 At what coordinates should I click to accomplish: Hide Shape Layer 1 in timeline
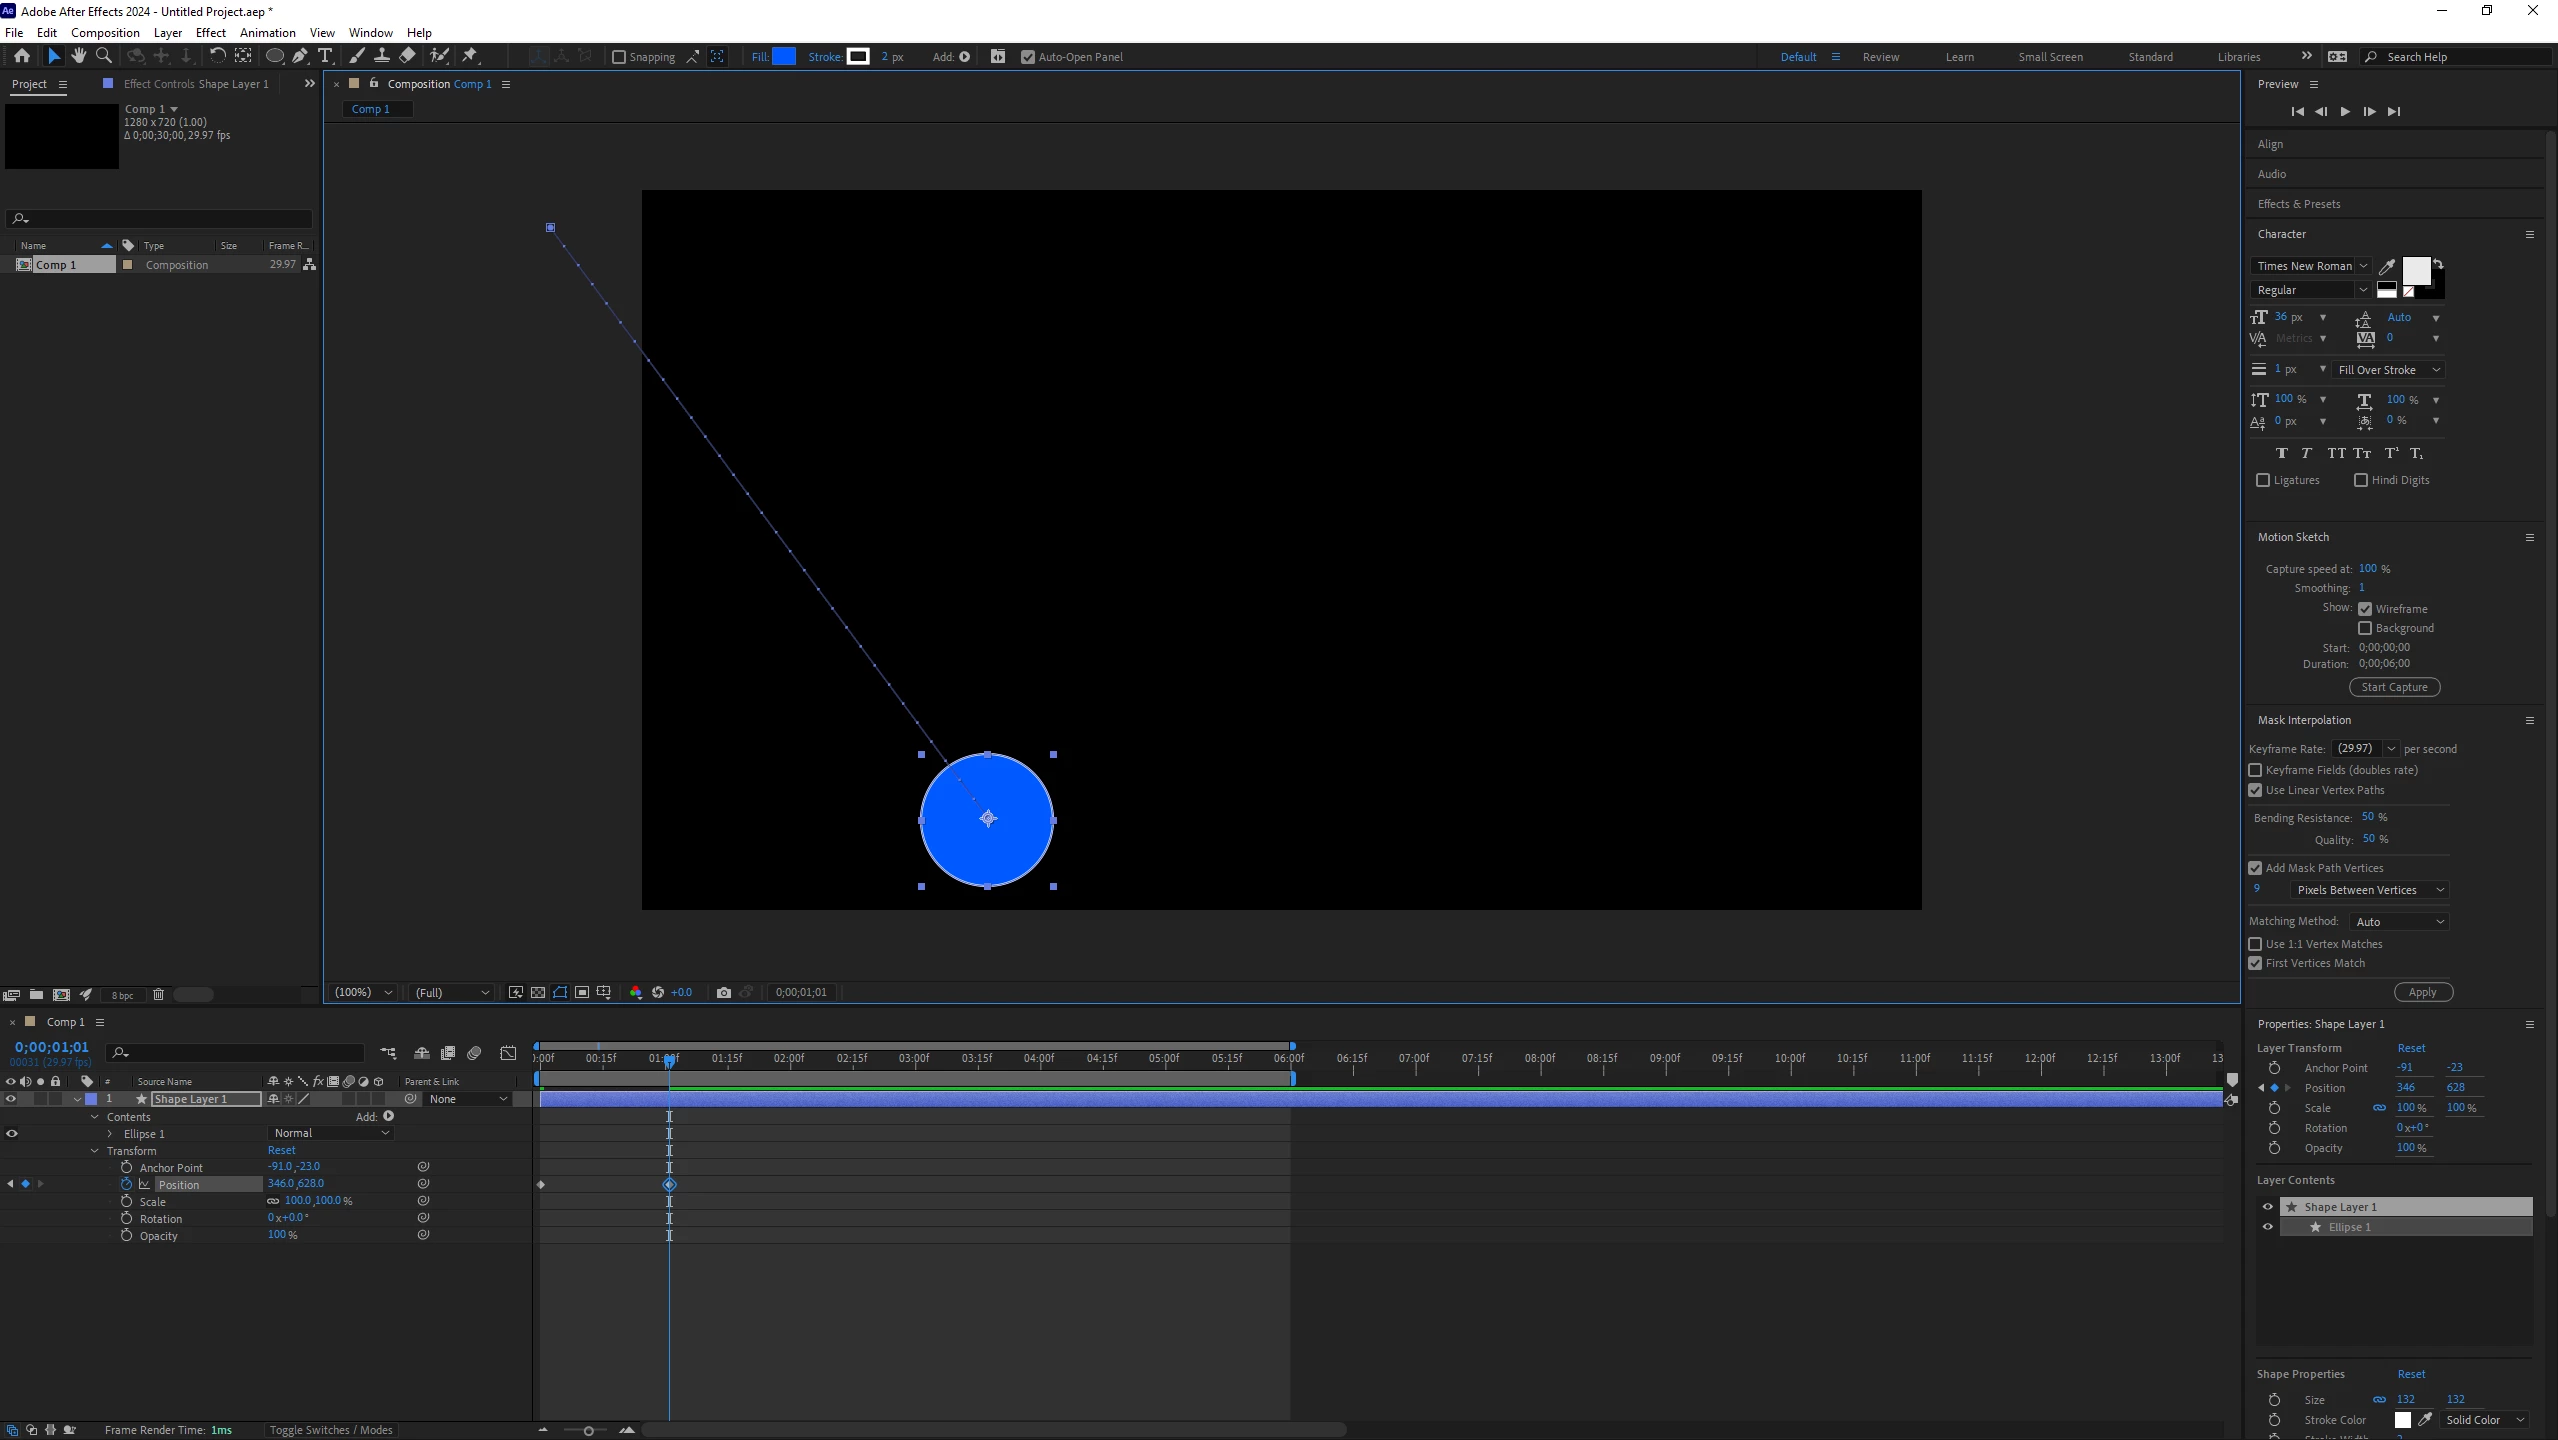click(x=11, y=1099)
